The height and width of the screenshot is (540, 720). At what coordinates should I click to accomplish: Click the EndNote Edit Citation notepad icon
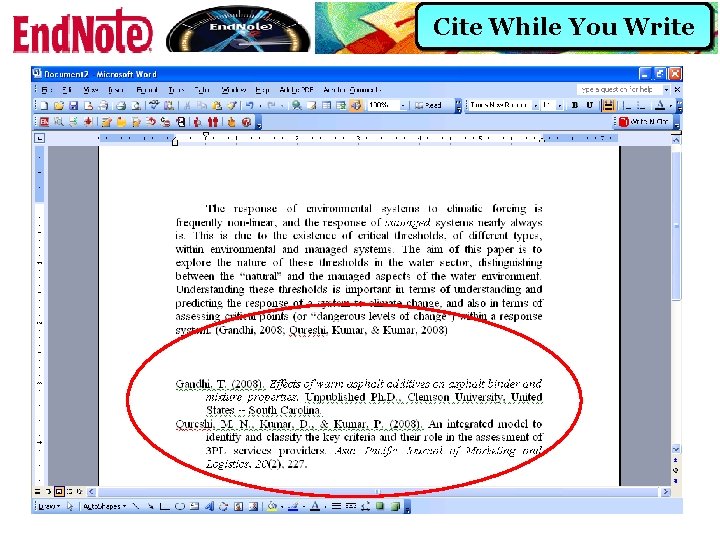107,122
